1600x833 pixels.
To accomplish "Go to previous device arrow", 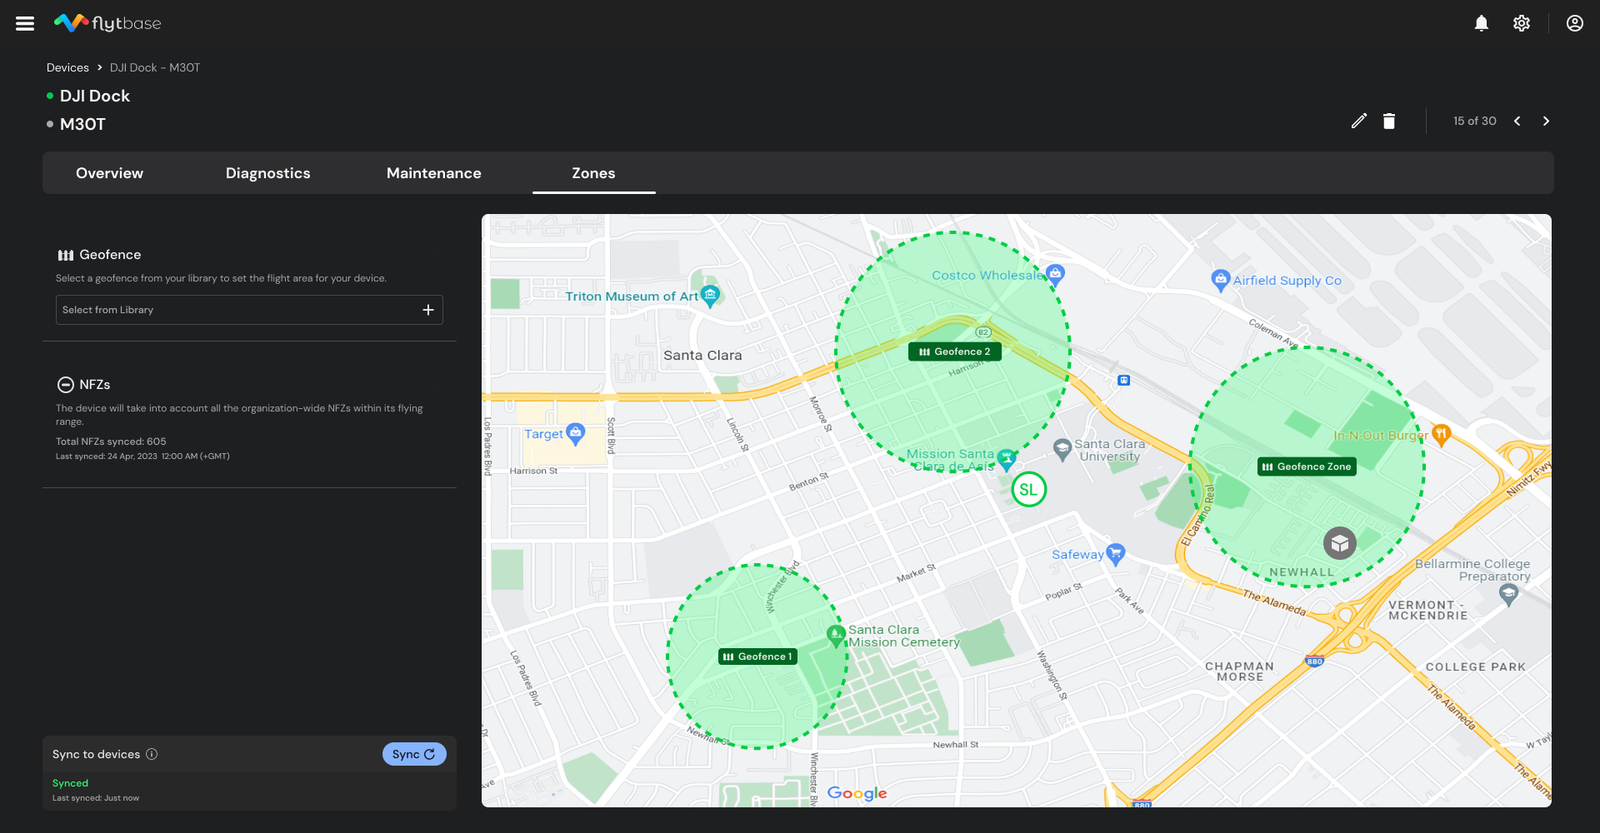I will click(x=1517, y=121).
